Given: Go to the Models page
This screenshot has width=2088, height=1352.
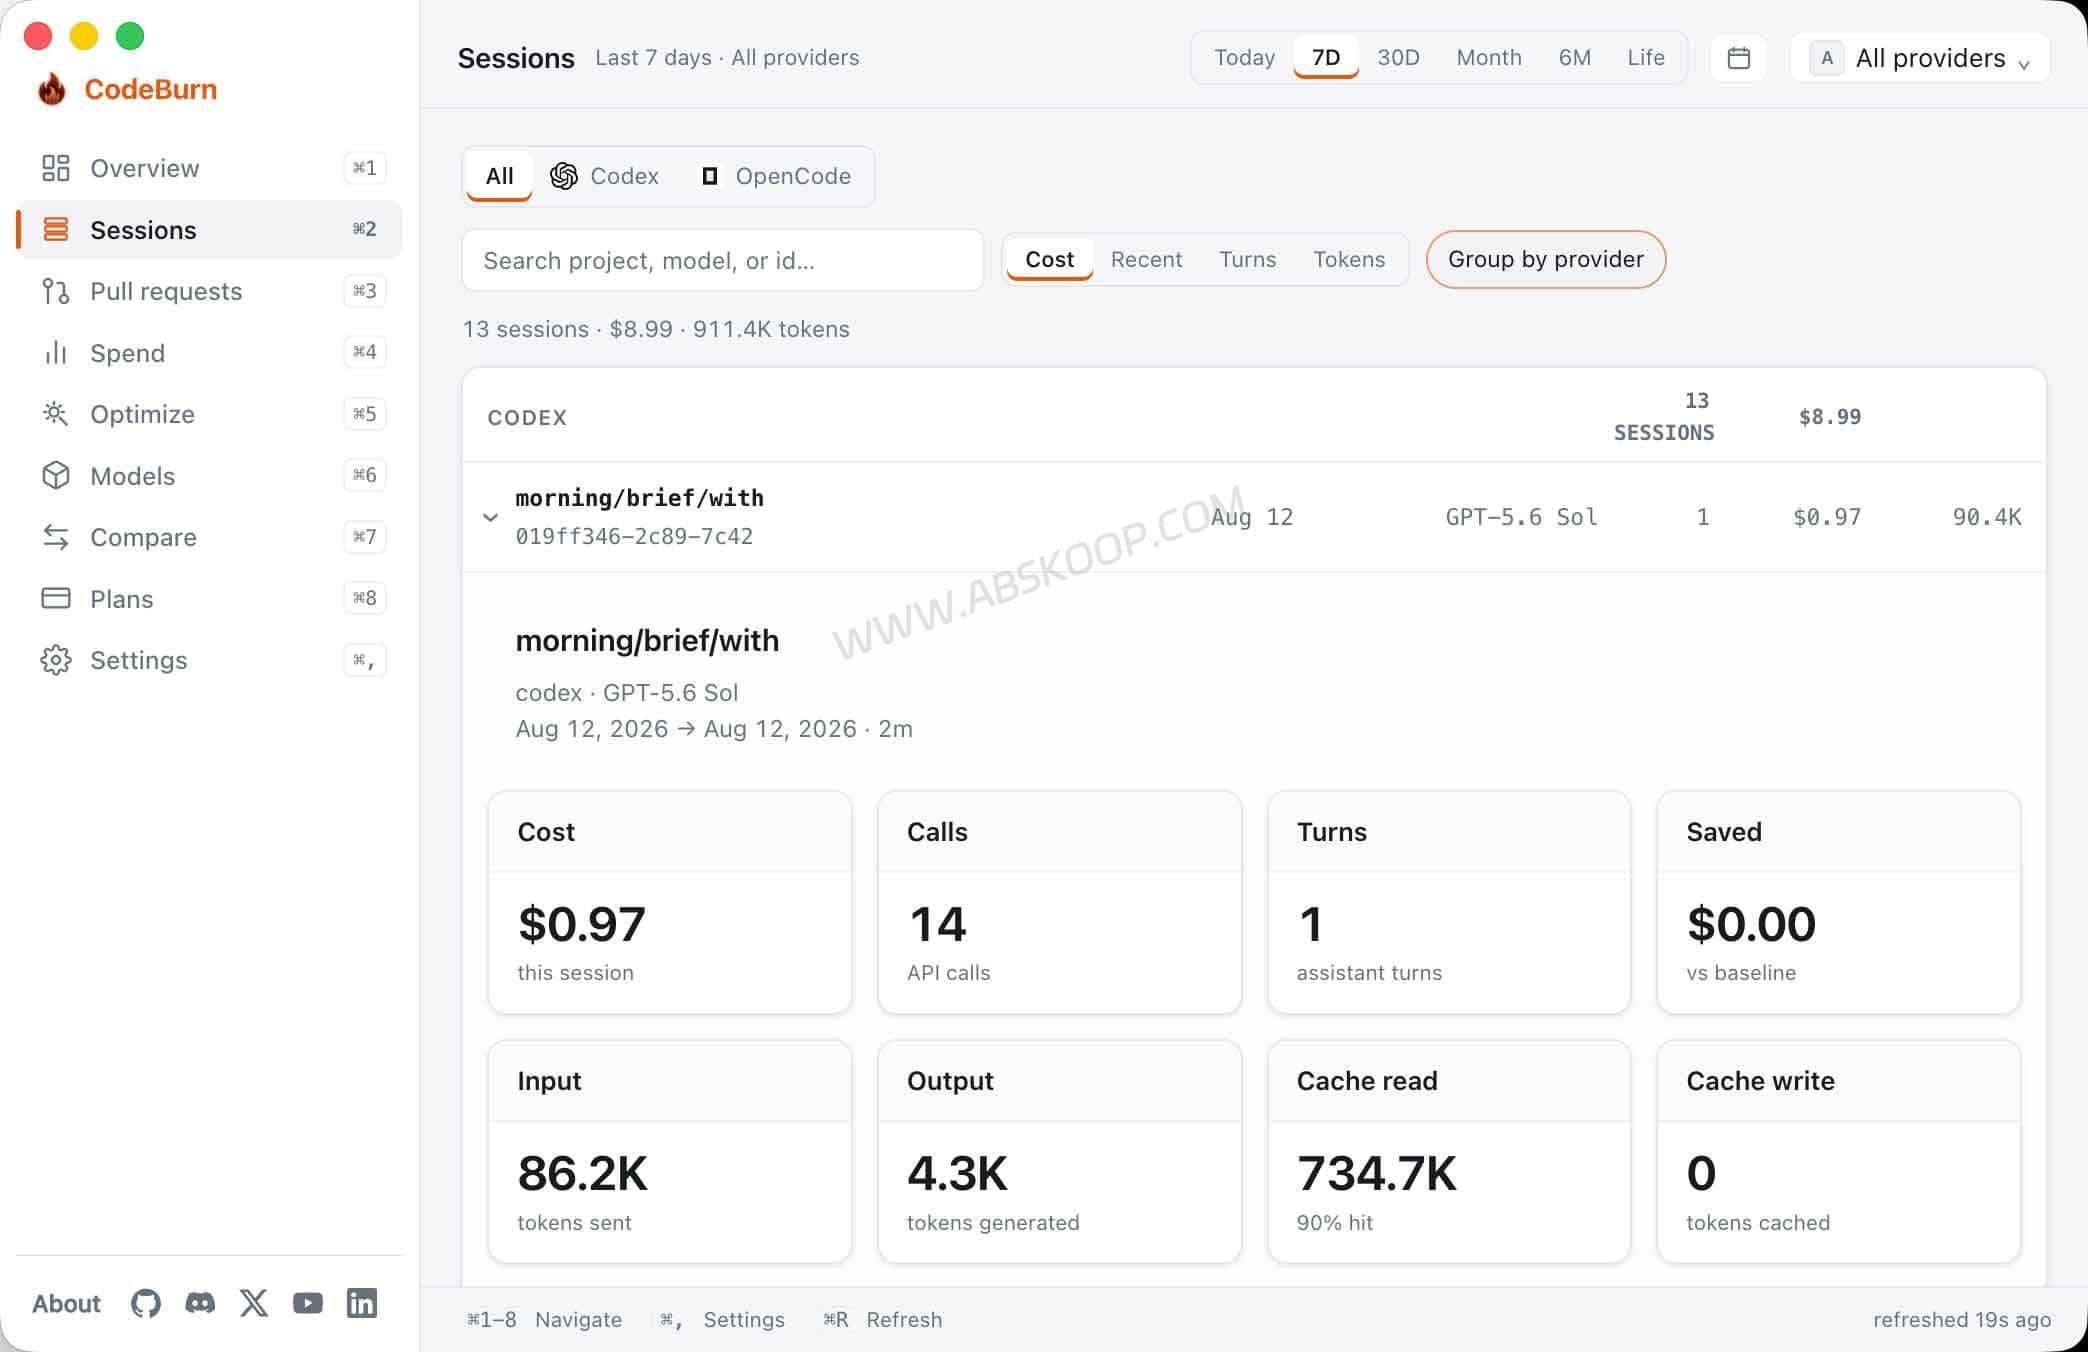Looking at the screenshot, I should coord(133,476).
